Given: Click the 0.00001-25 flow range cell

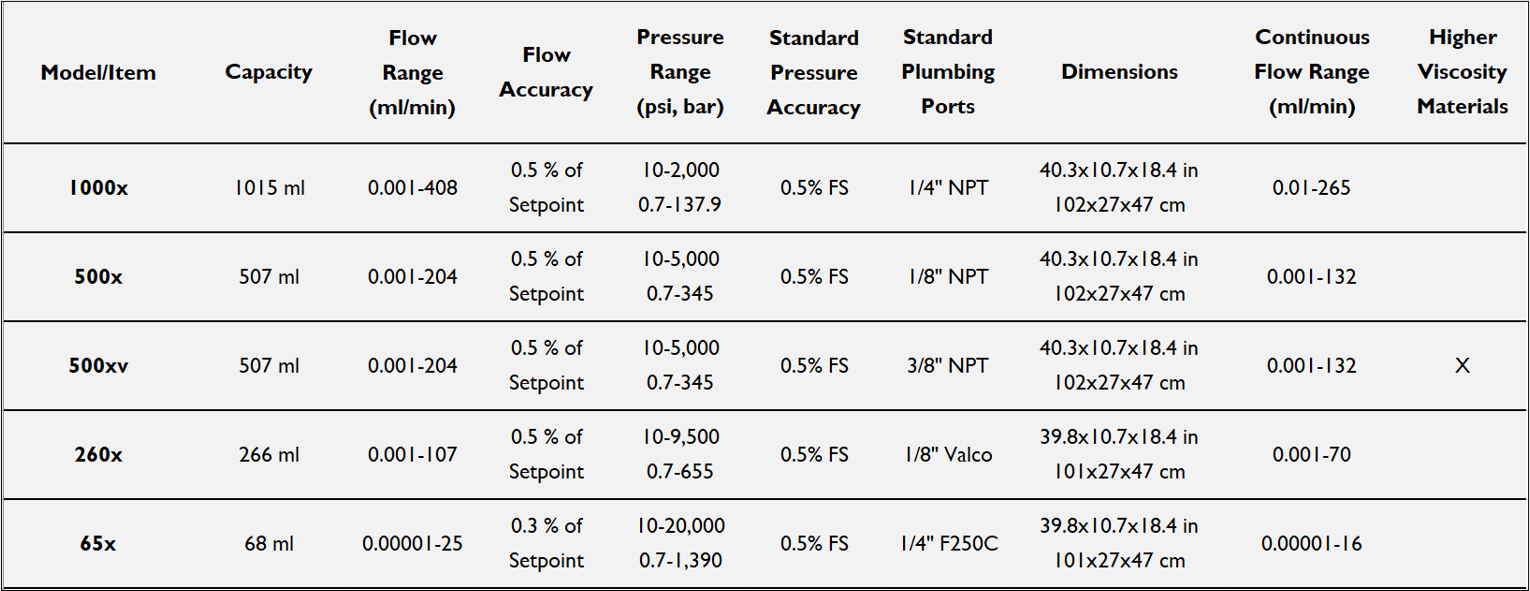Looking at the screenshot, I should point(412,544).
